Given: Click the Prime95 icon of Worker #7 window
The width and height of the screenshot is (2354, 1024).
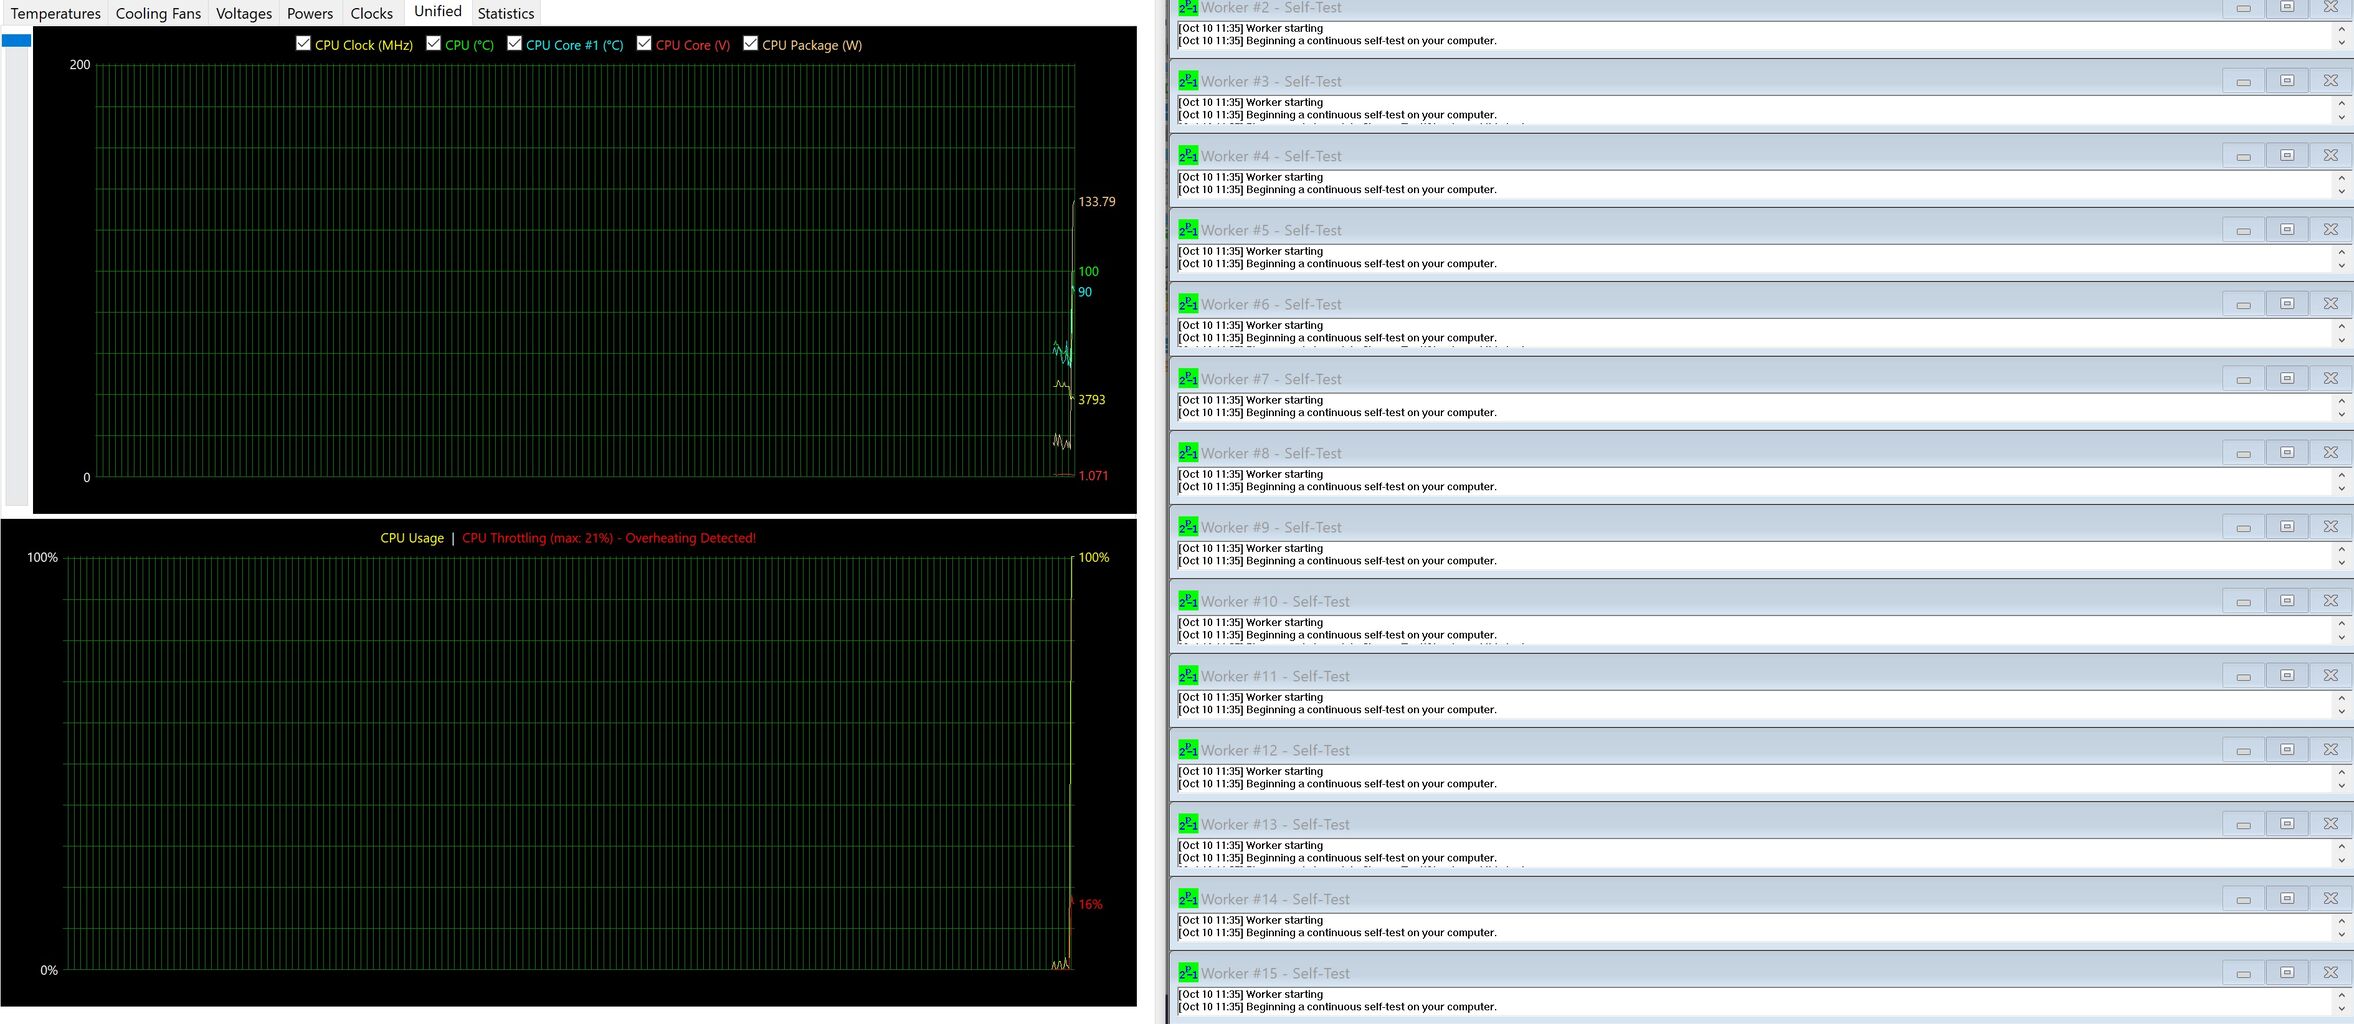Looking at the screenshot, I should point(1188,378).
